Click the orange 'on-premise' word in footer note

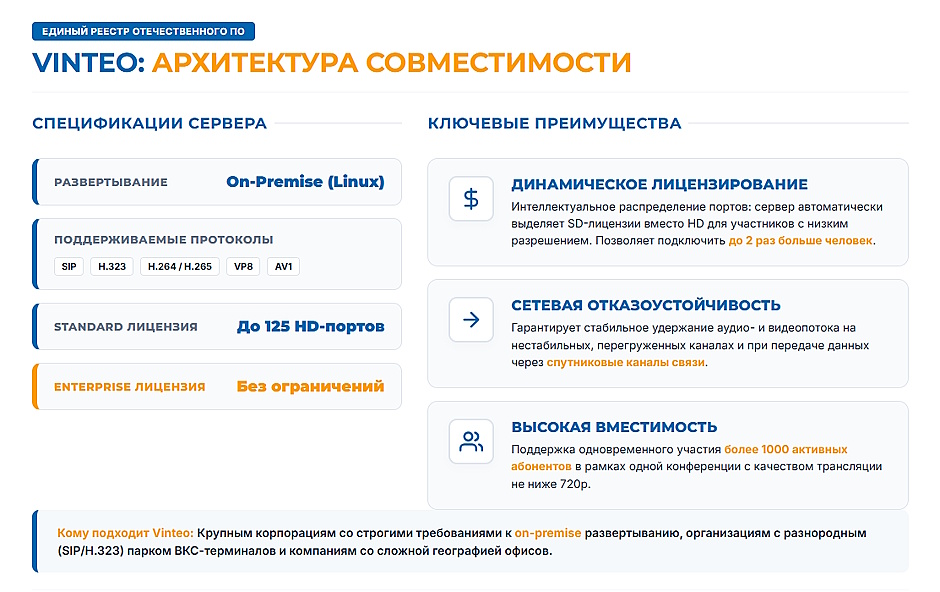coord(548,533)
